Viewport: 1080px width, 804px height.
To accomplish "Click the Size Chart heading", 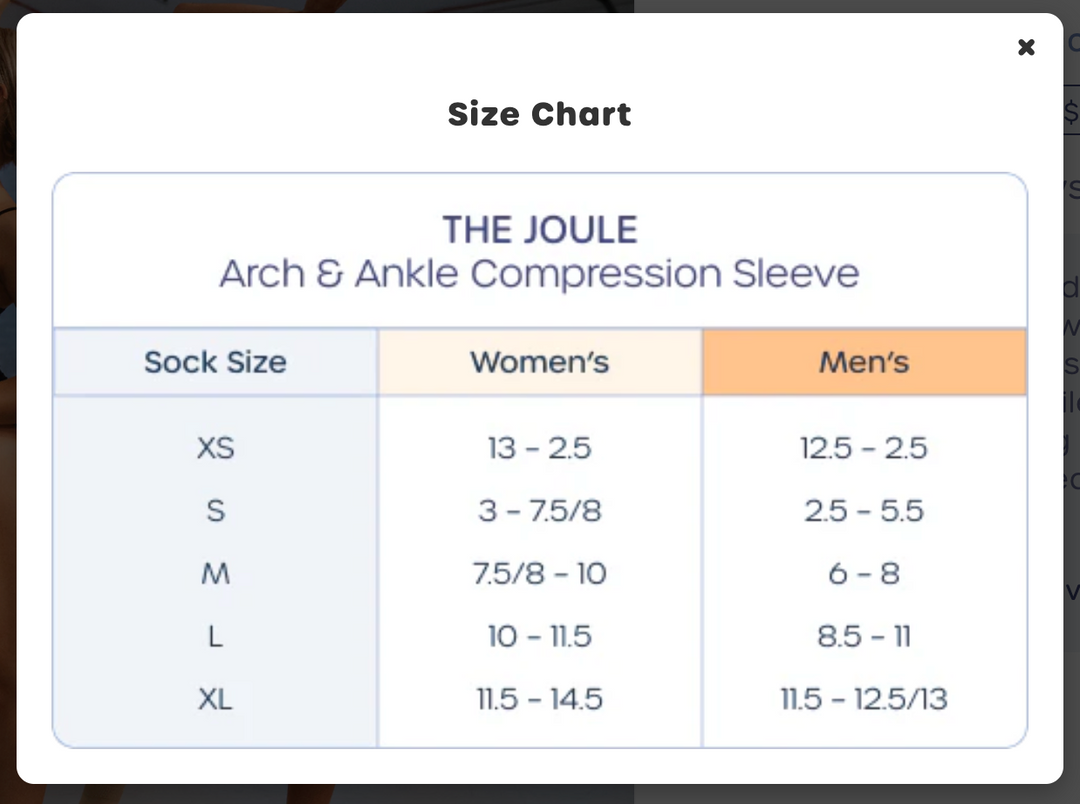I will (x=540, y=114).
